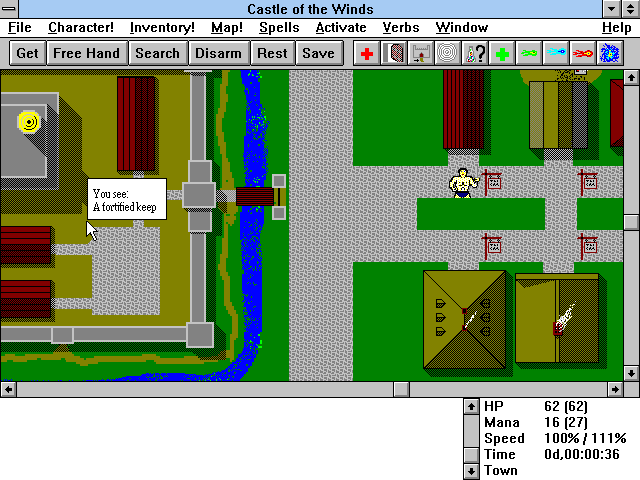Viewport: 640px width, 480px height.
Task: Open the Inventory! menu
Action: click(162, 27)
